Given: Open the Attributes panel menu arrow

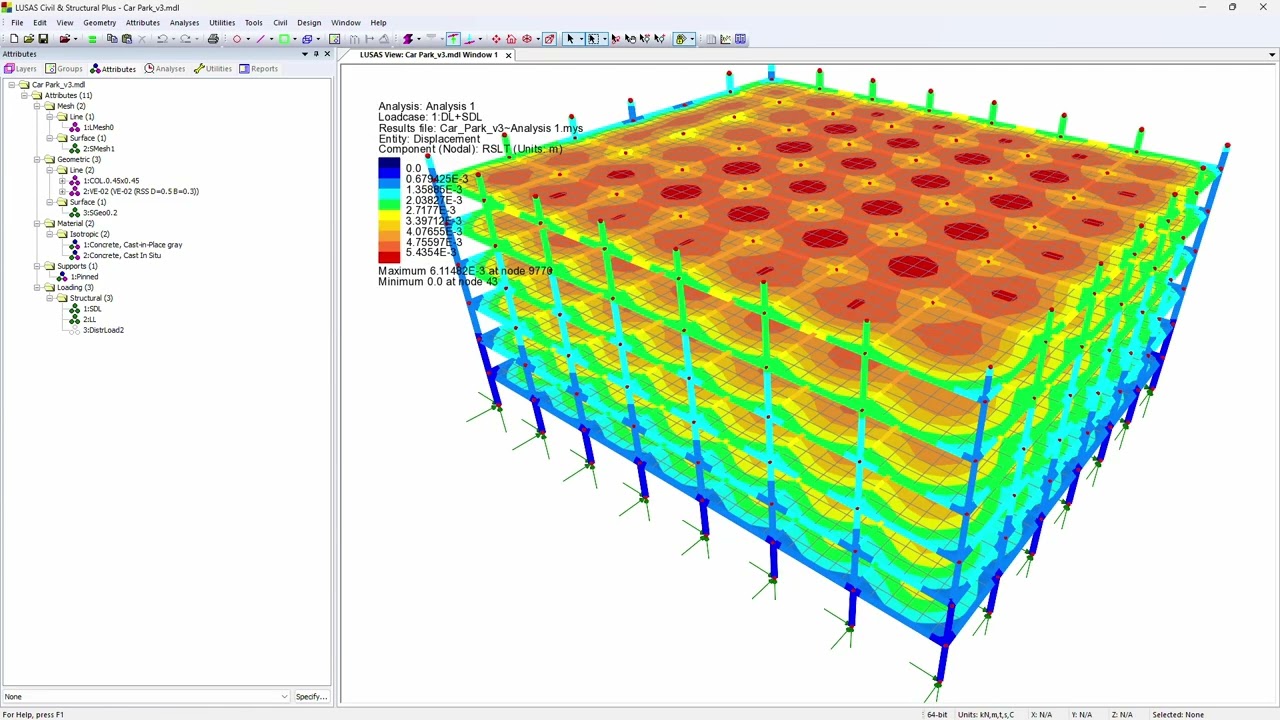Looking at the screenshot, I should tap(305, 54).
